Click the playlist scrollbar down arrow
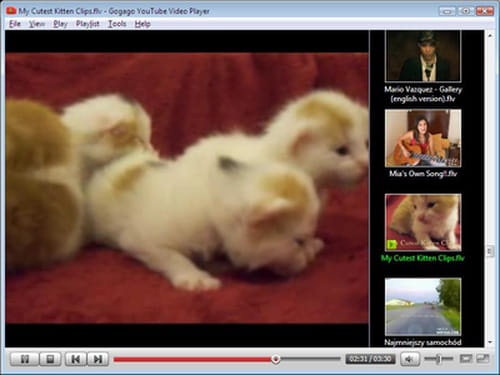Viewport: 500px width, 375px height. point(490,342)
